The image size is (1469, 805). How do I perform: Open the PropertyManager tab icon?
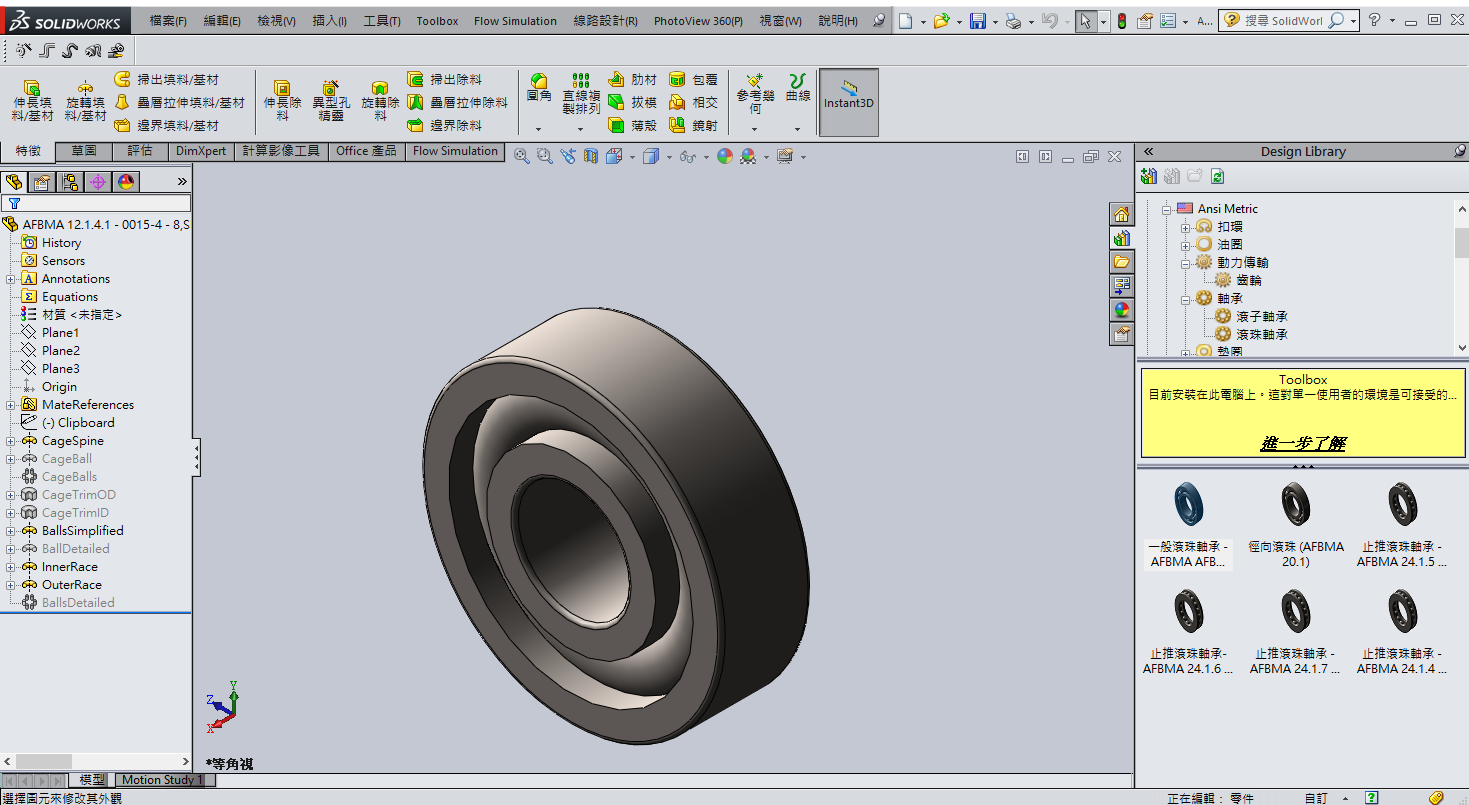[x=42, y=182]
